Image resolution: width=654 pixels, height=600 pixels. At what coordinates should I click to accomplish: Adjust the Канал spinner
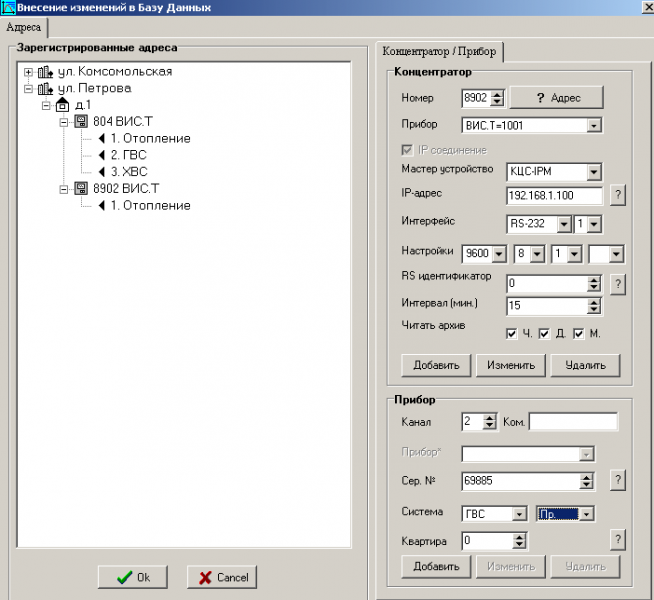(489, 422)
